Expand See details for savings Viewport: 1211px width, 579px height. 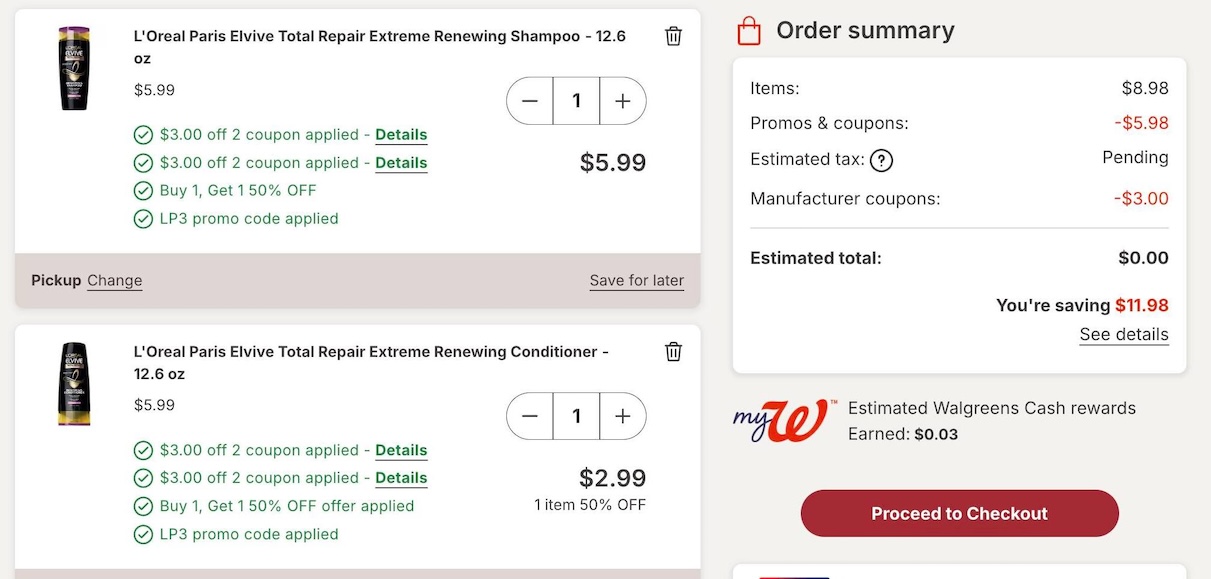tap(1124, 334)
